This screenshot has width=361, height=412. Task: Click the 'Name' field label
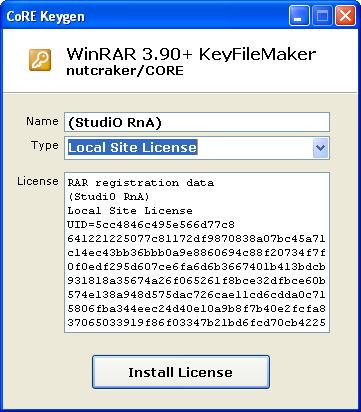point(42,121)
